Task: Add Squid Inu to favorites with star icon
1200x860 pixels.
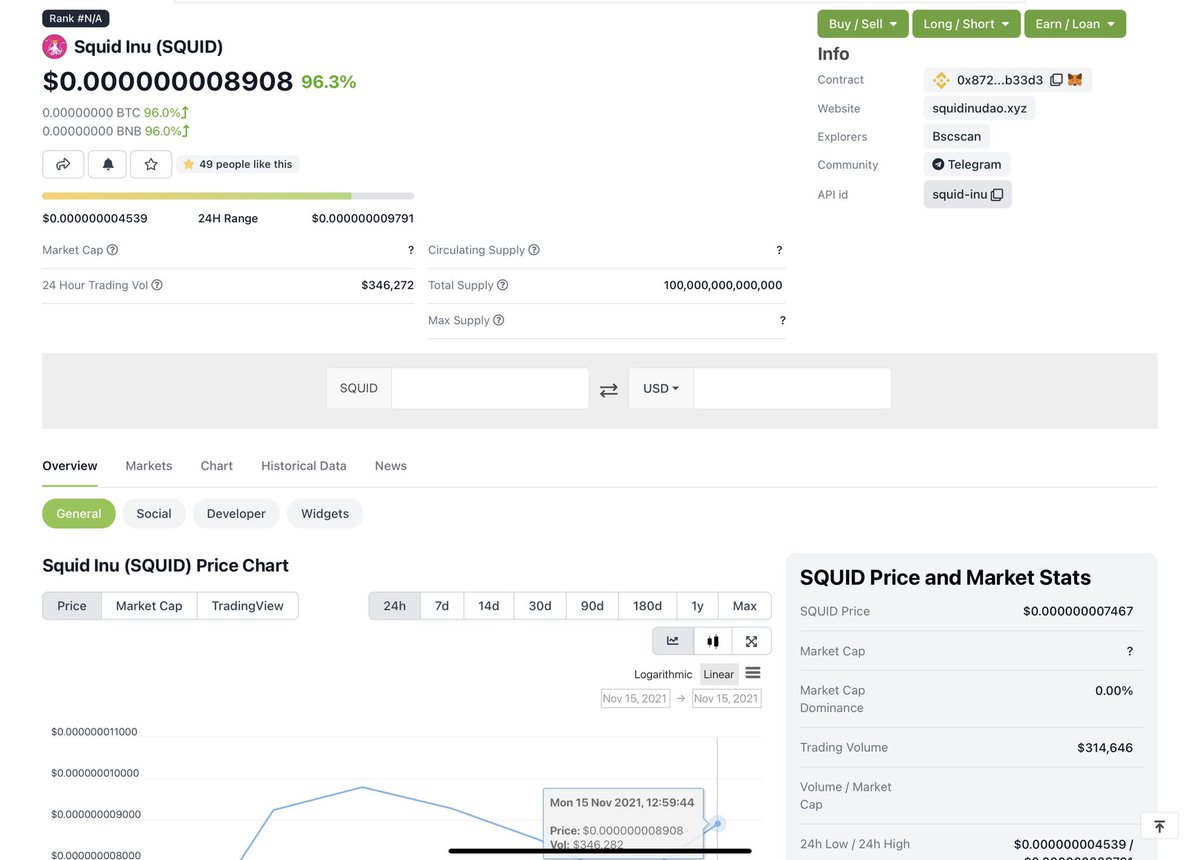Action: pyautogui.click(x=151, y=164)
